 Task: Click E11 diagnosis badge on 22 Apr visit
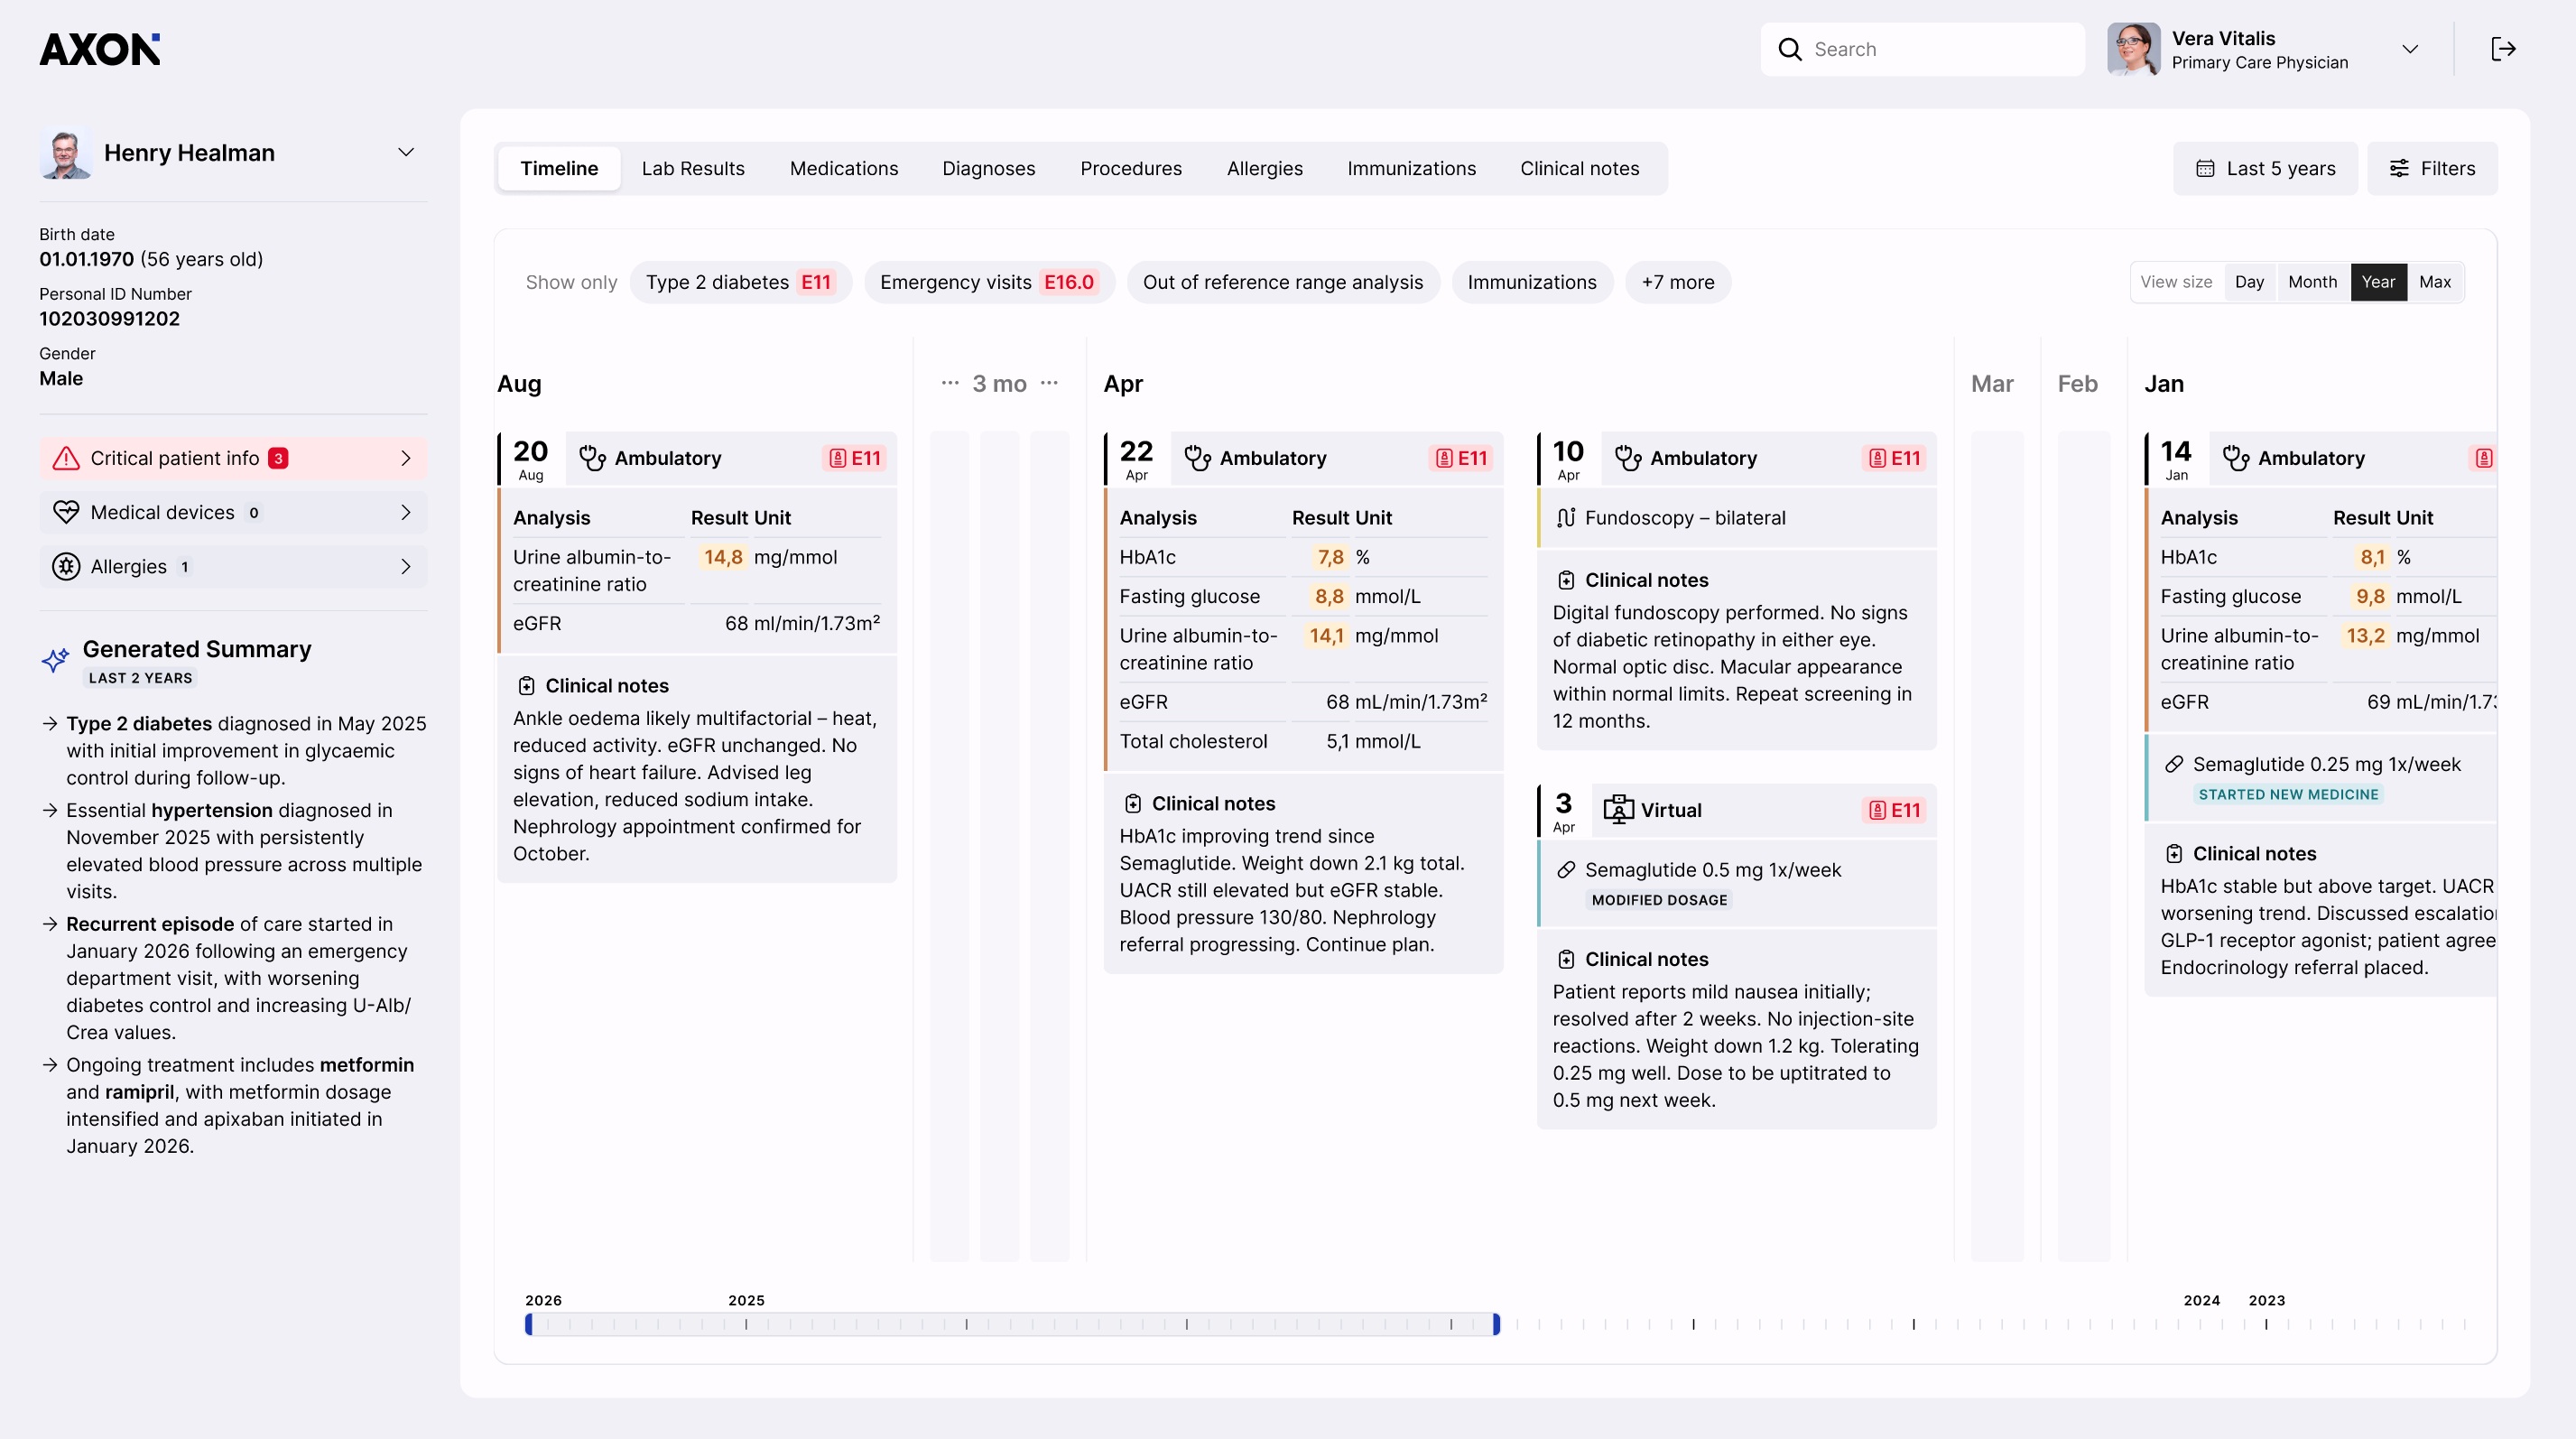pos(1461,458)
